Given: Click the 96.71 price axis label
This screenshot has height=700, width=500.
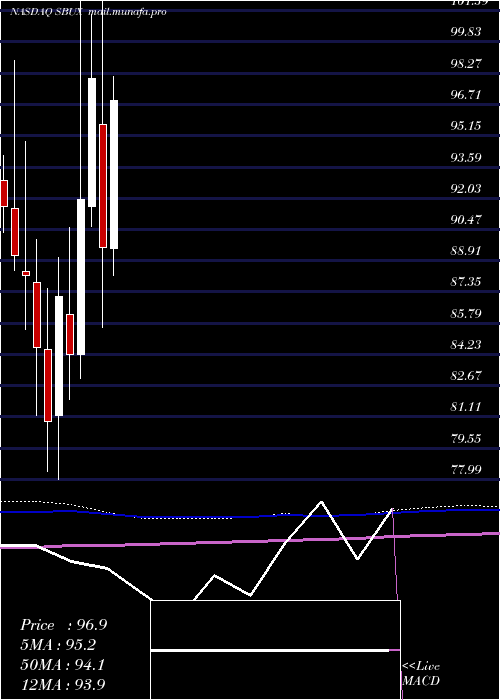Looking at the screenshot, I should [466, 95].
